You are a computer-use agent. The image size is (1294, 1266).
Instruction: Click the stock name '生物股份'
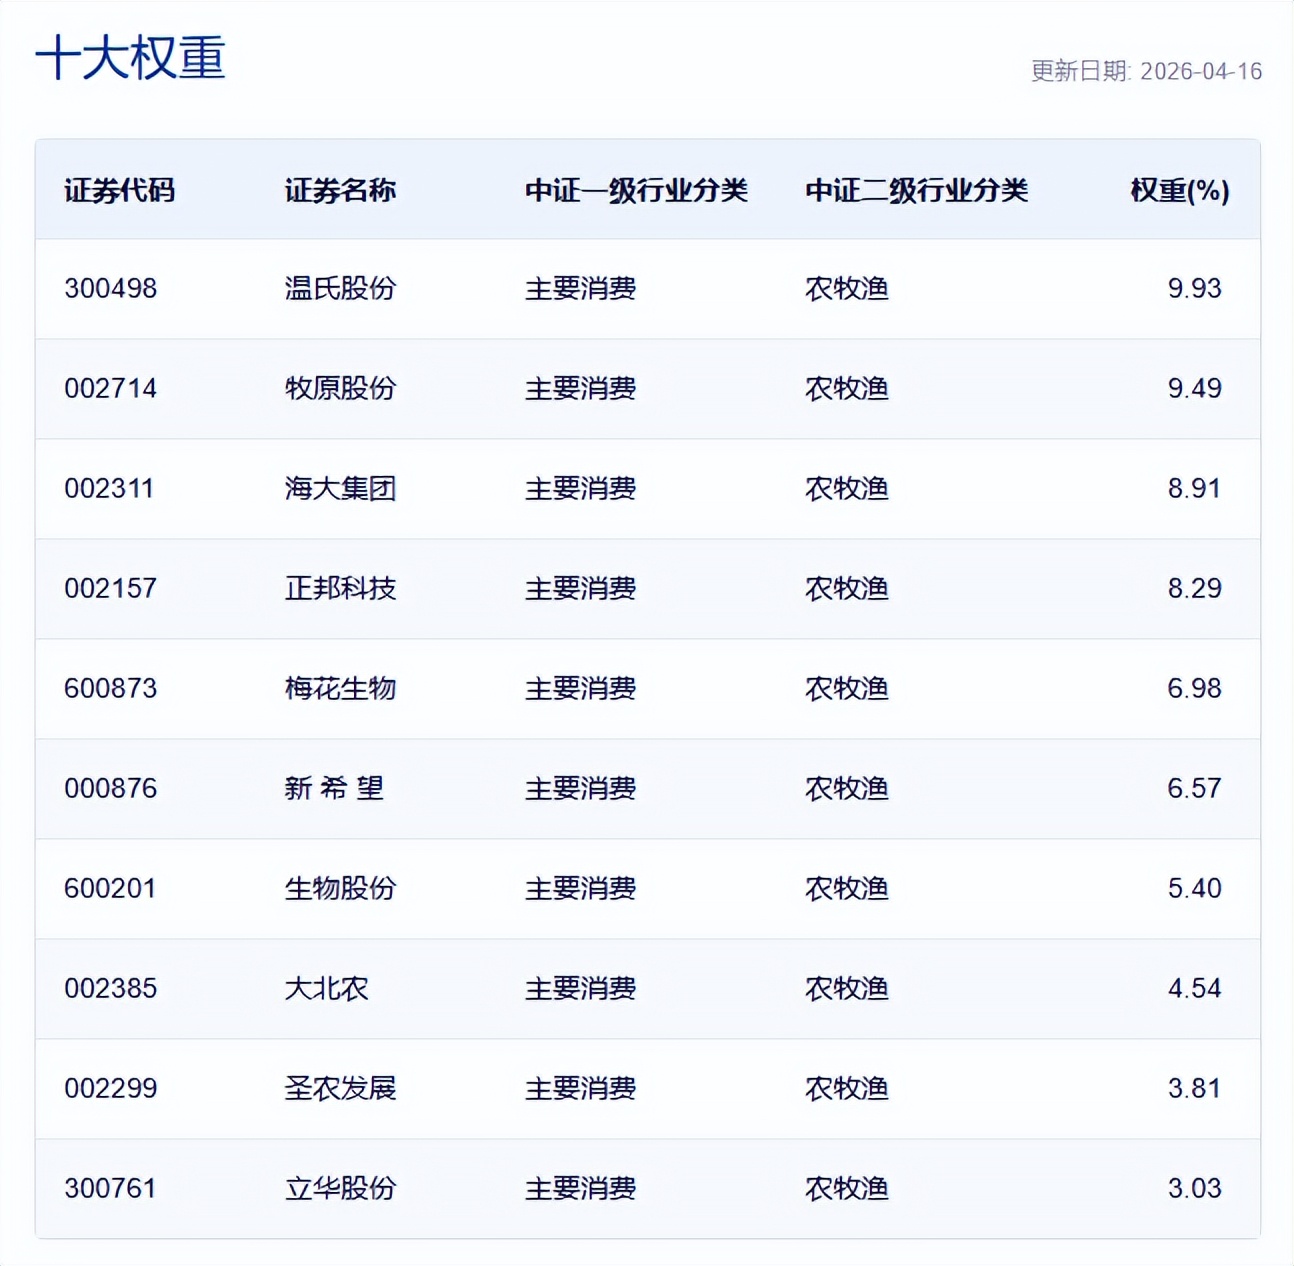(340, 888)
